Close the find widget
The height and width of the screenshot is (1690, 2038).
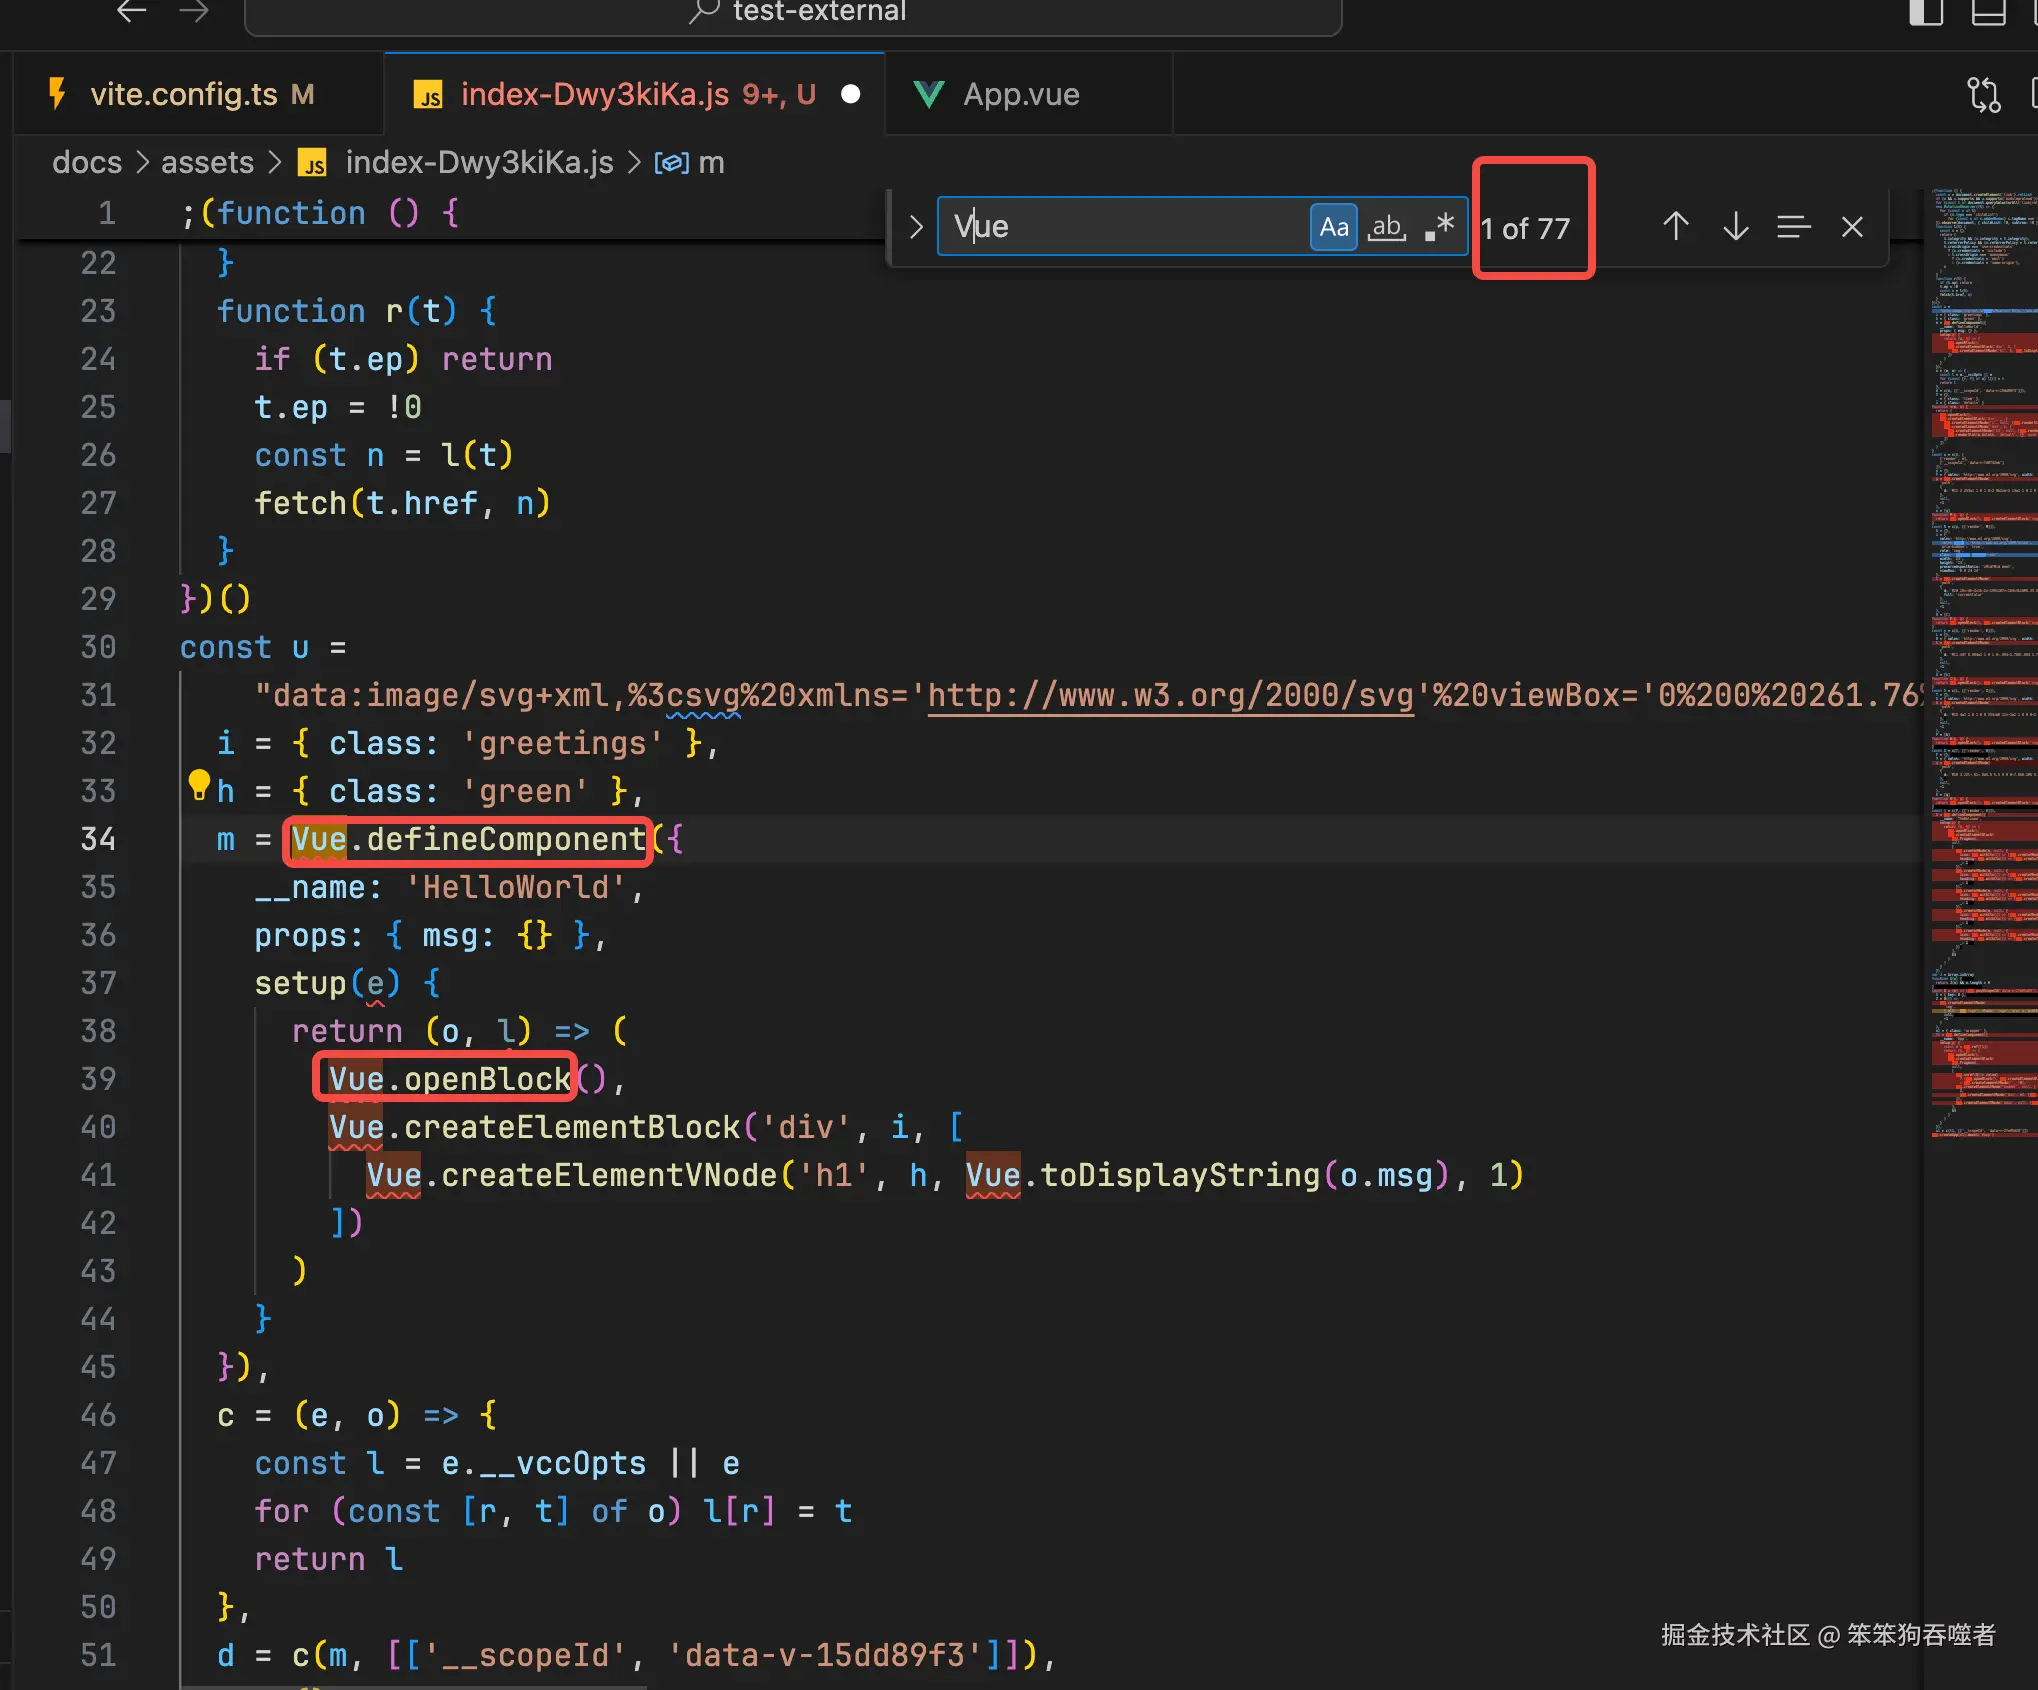pyautogui.click(x=1852, y=227)
